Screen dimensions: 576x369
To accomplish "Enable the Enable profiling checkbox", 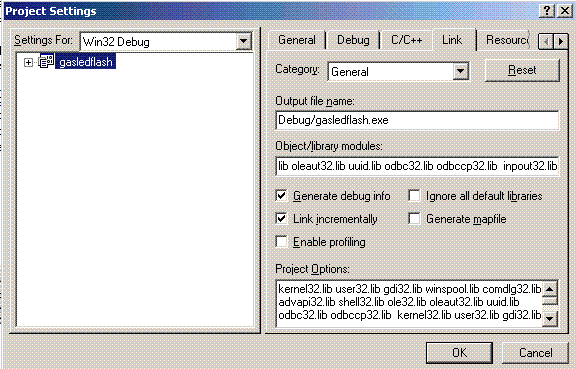I will pyautogui.click(x=281, y=242).
